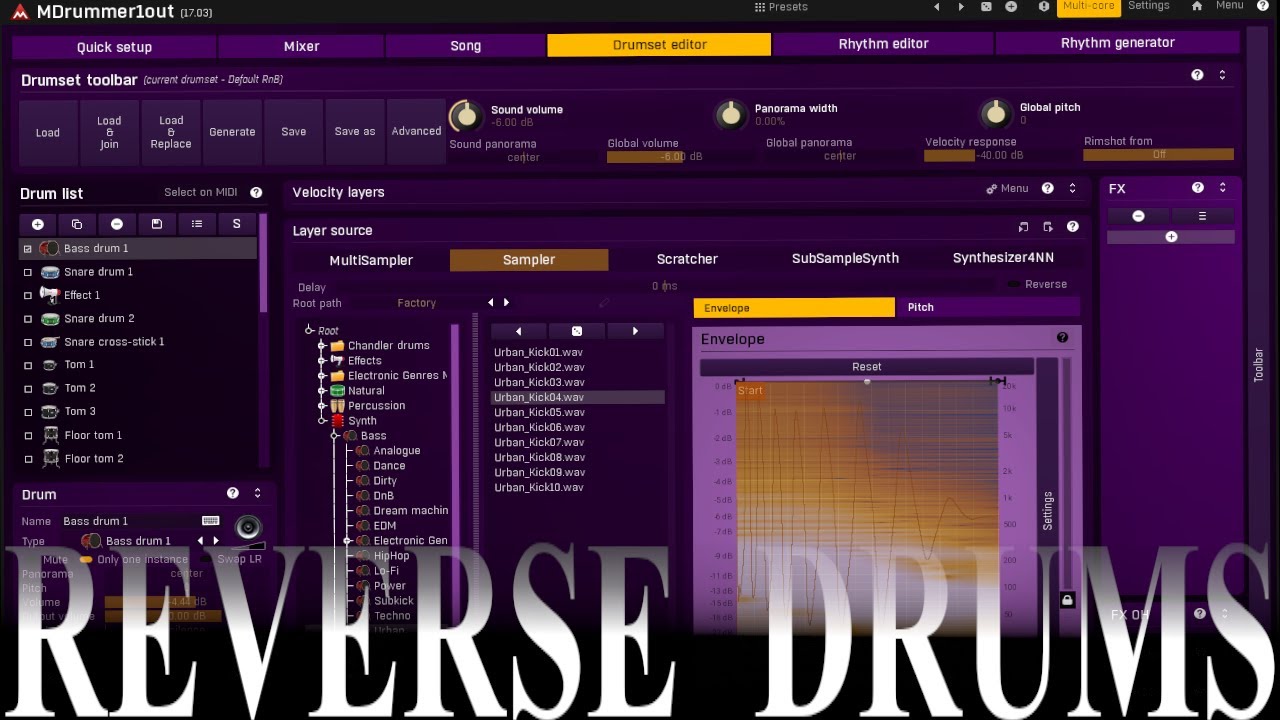Duplicate drum using the copy icon
This screenshot has width=1280, height=720.
pos(77,224)
